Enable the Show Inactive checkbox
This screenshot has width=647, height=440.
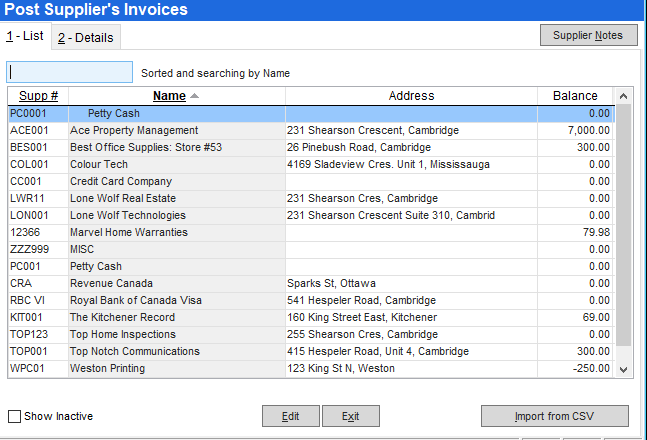coord(14,416)
